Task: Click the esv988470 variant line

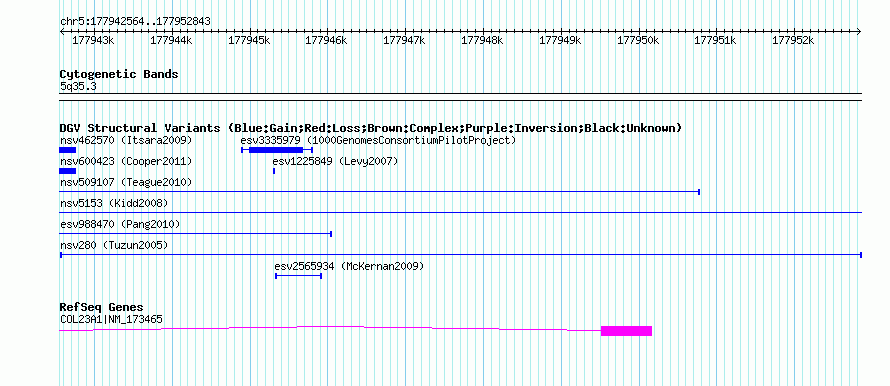Action: coord(196,234)
